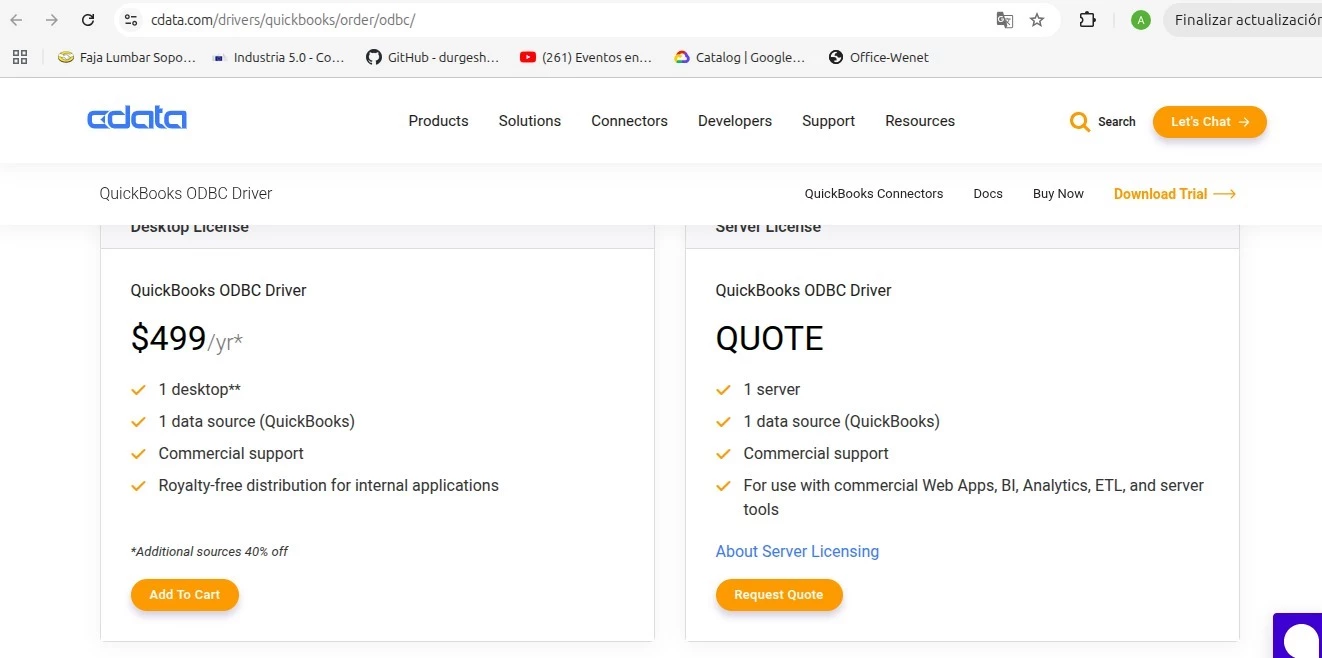Open the Solutions menu
The image size is (1322, 658).
pyautogui.click(x=530, y=121)
